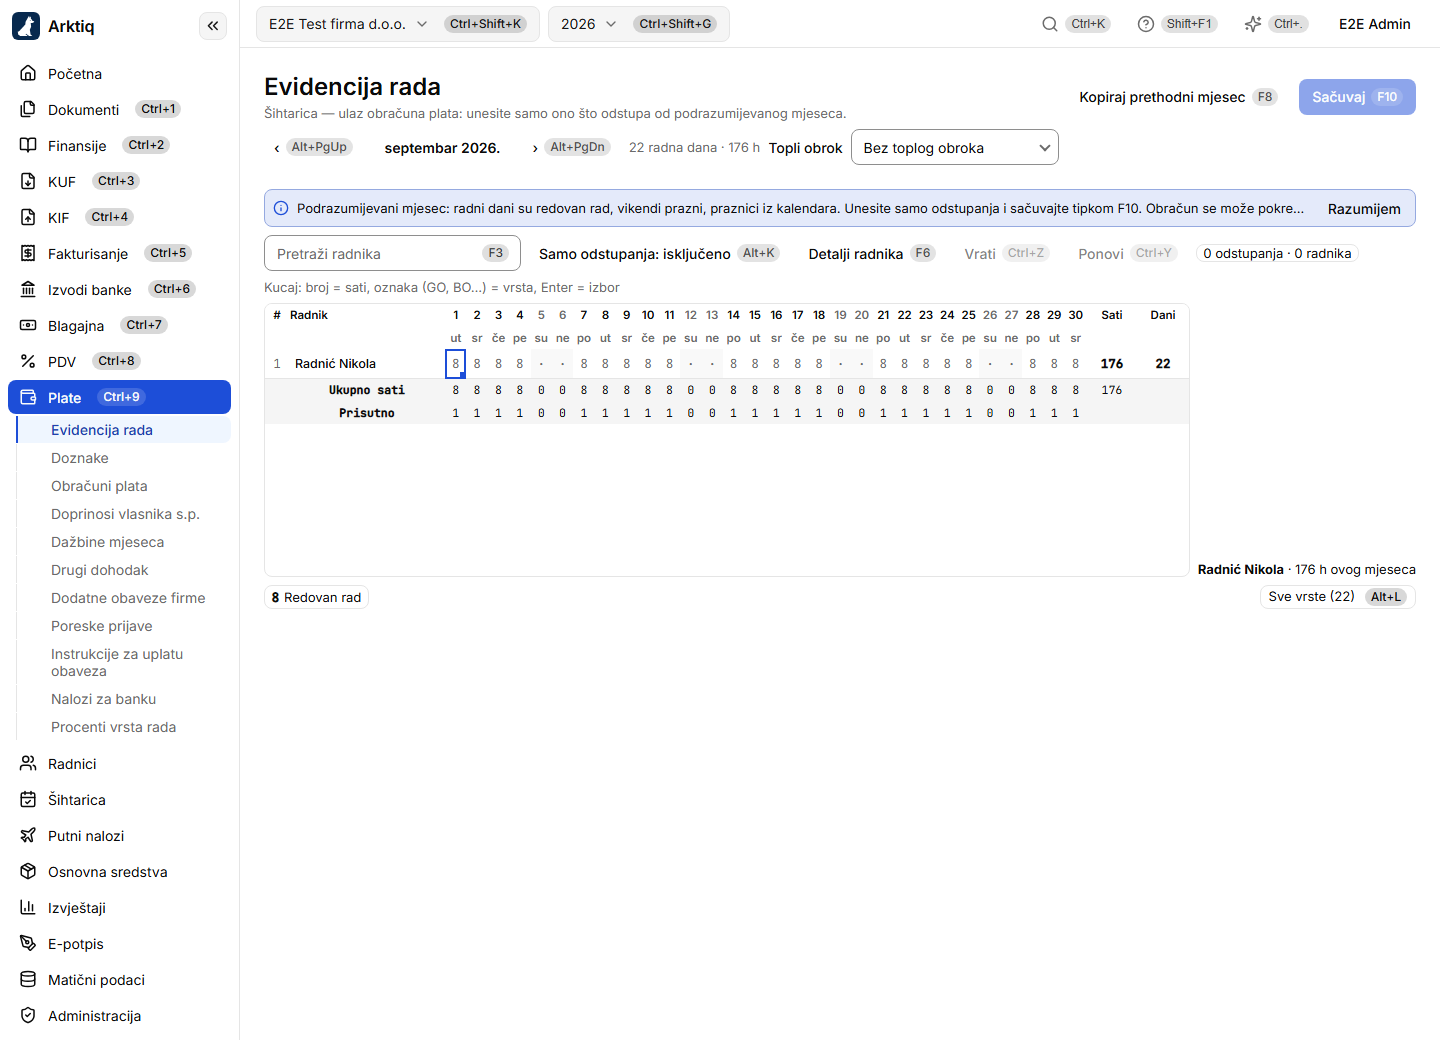The image size is (1440, 1040).
Task: Open Obračuni plata submenu item
Action: [x=99, y=486]
